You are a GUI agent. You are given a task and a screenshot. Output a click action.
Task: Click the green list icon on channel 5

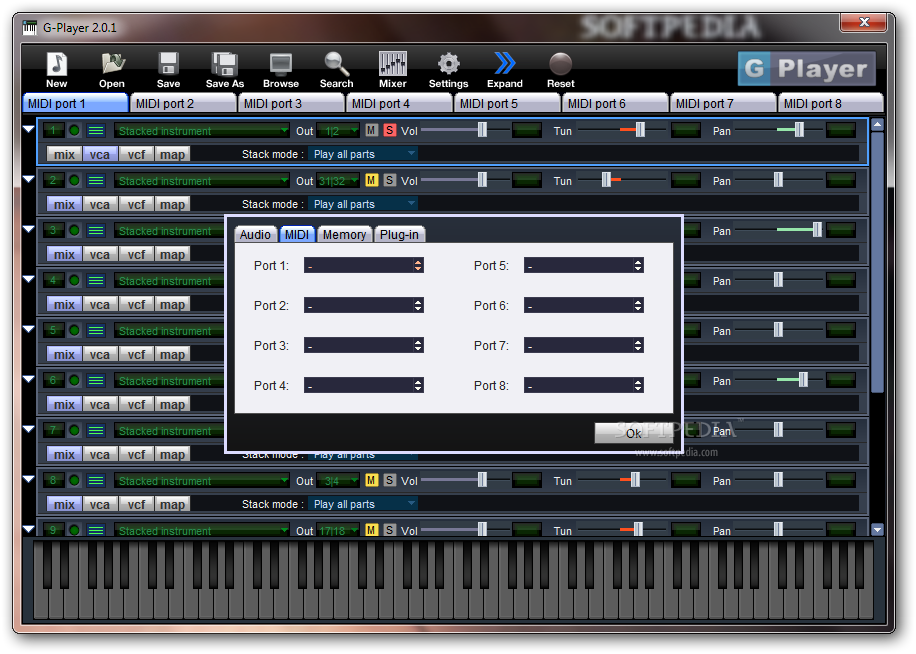click(96, 331)
